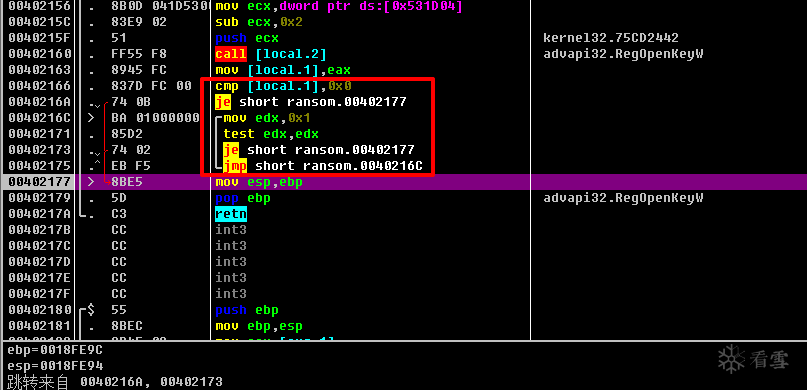The height and width of the screenshot is (390, 807).
Task: Select the push ecx instruction
Action: pos(247,38)
